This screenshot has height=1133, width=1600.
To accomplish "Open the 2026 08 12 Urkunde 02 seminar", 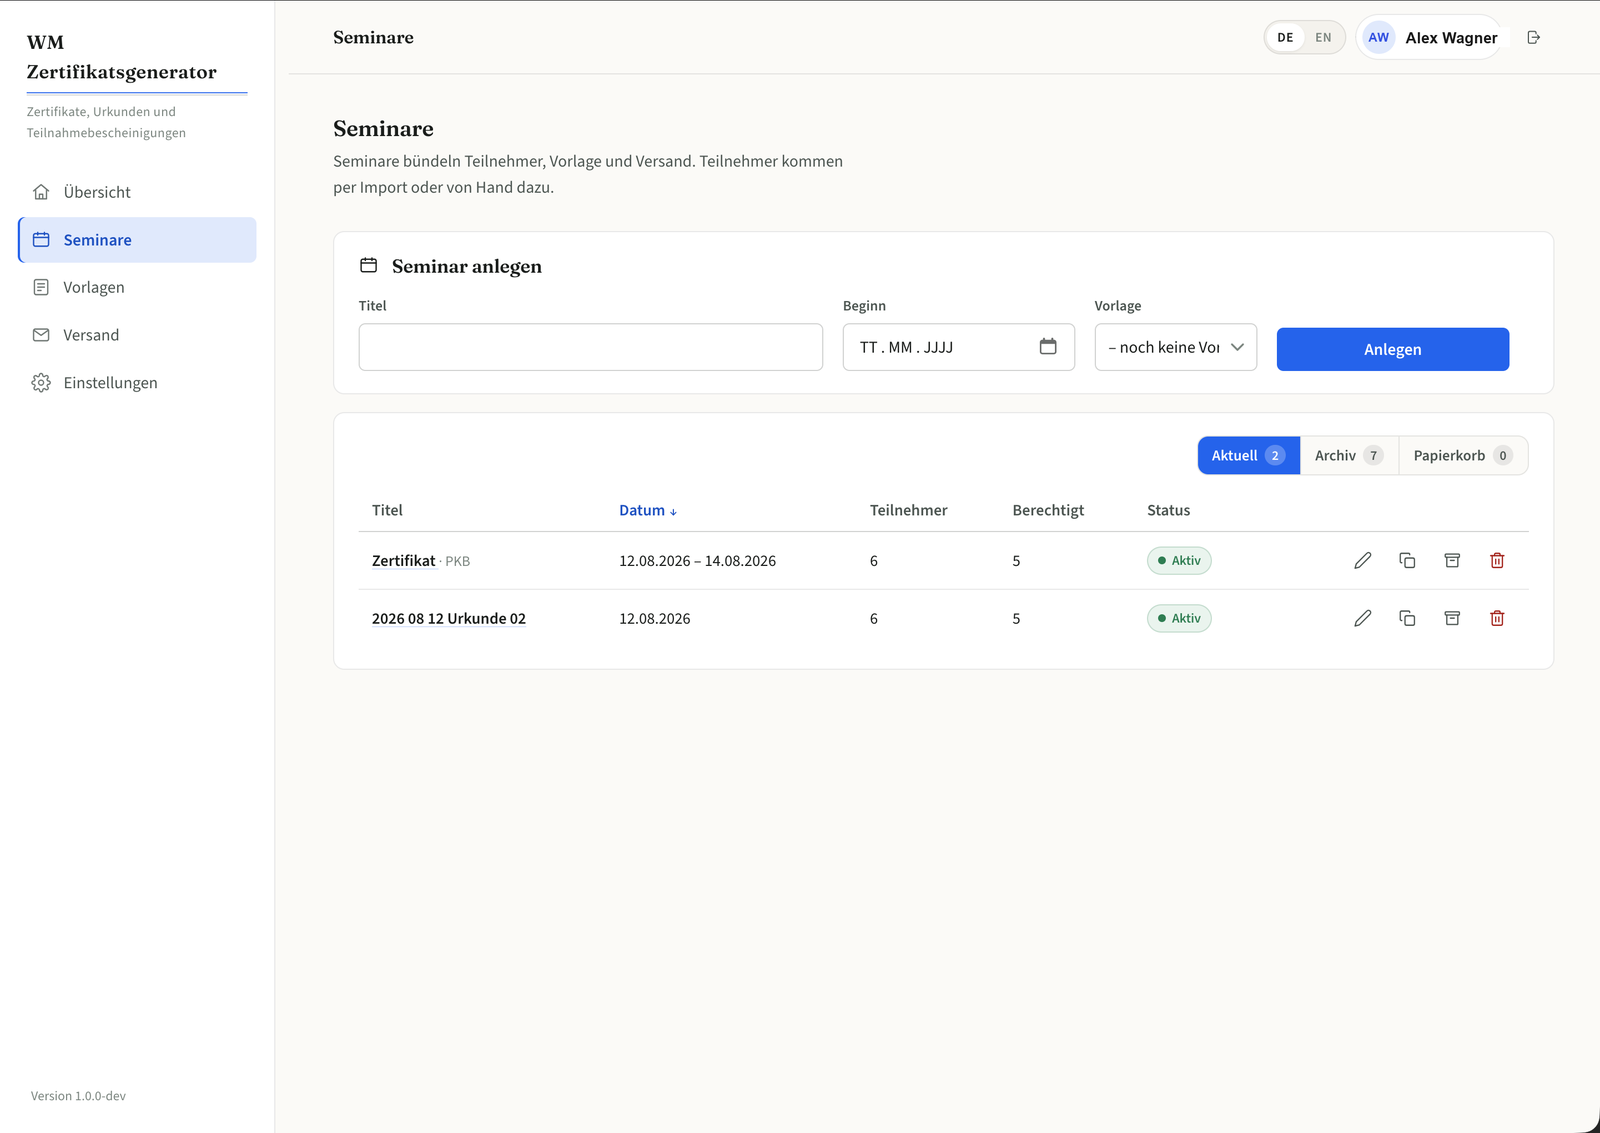I will coord(449,619).
